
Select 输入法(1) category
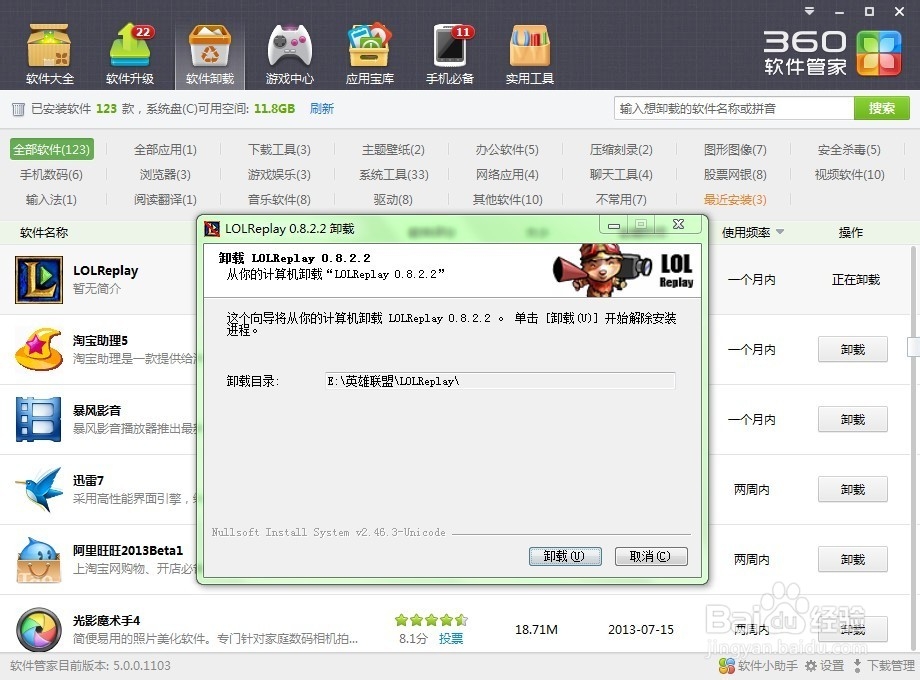pyautogui.click(x=51, y=200)
